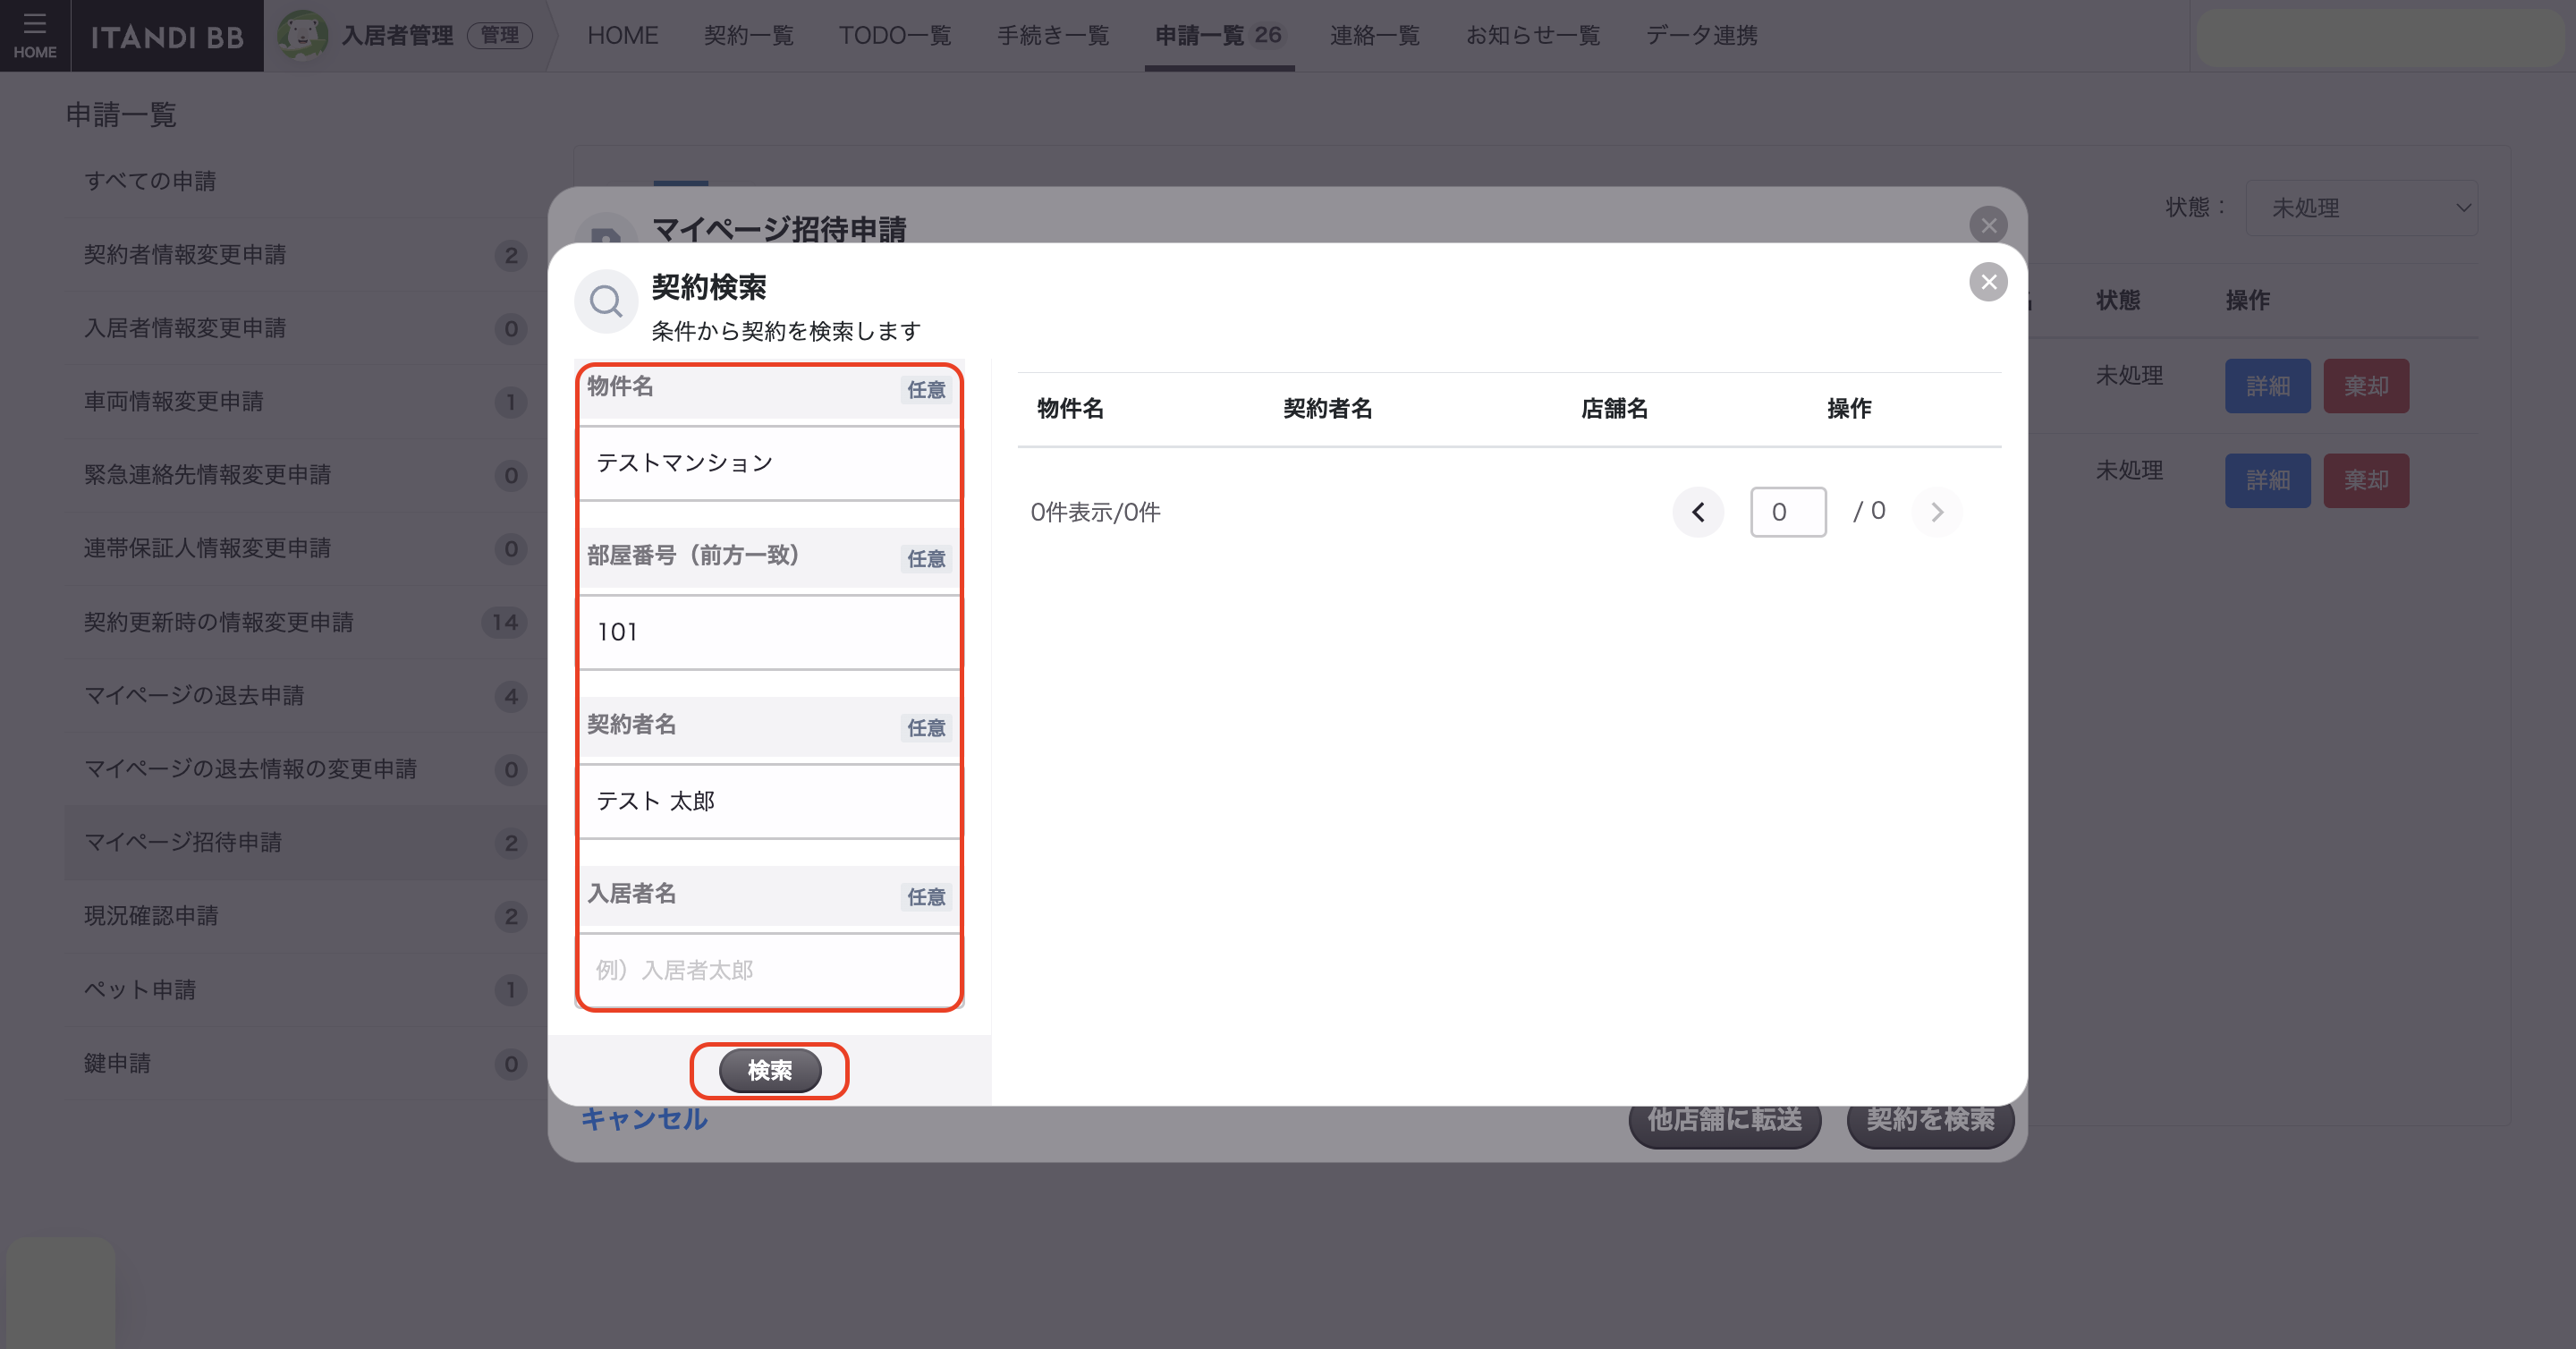Click the 管理 badge in header
Screen dimensions: 2576x1349
tap(500, 35)
